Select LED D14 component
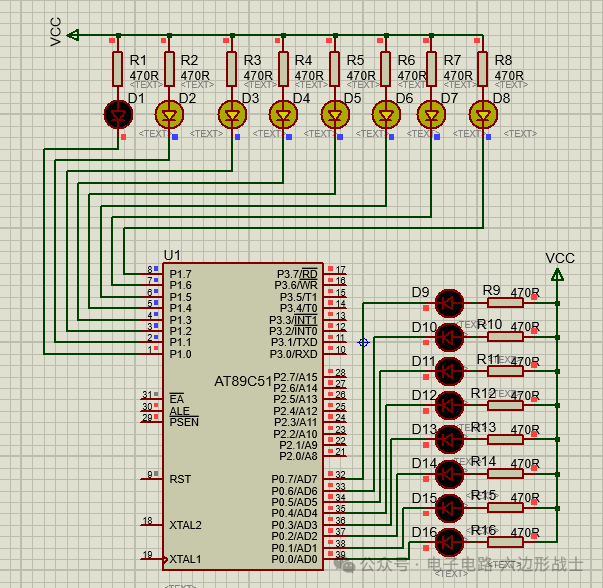 pos(449,474)
